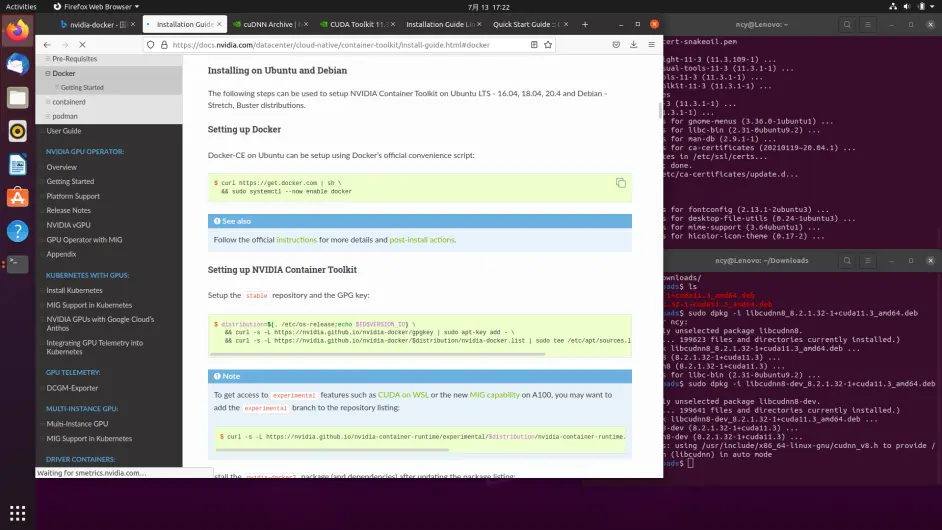
Task: Focus the Firefox URL address field
Action: (348, 45)
